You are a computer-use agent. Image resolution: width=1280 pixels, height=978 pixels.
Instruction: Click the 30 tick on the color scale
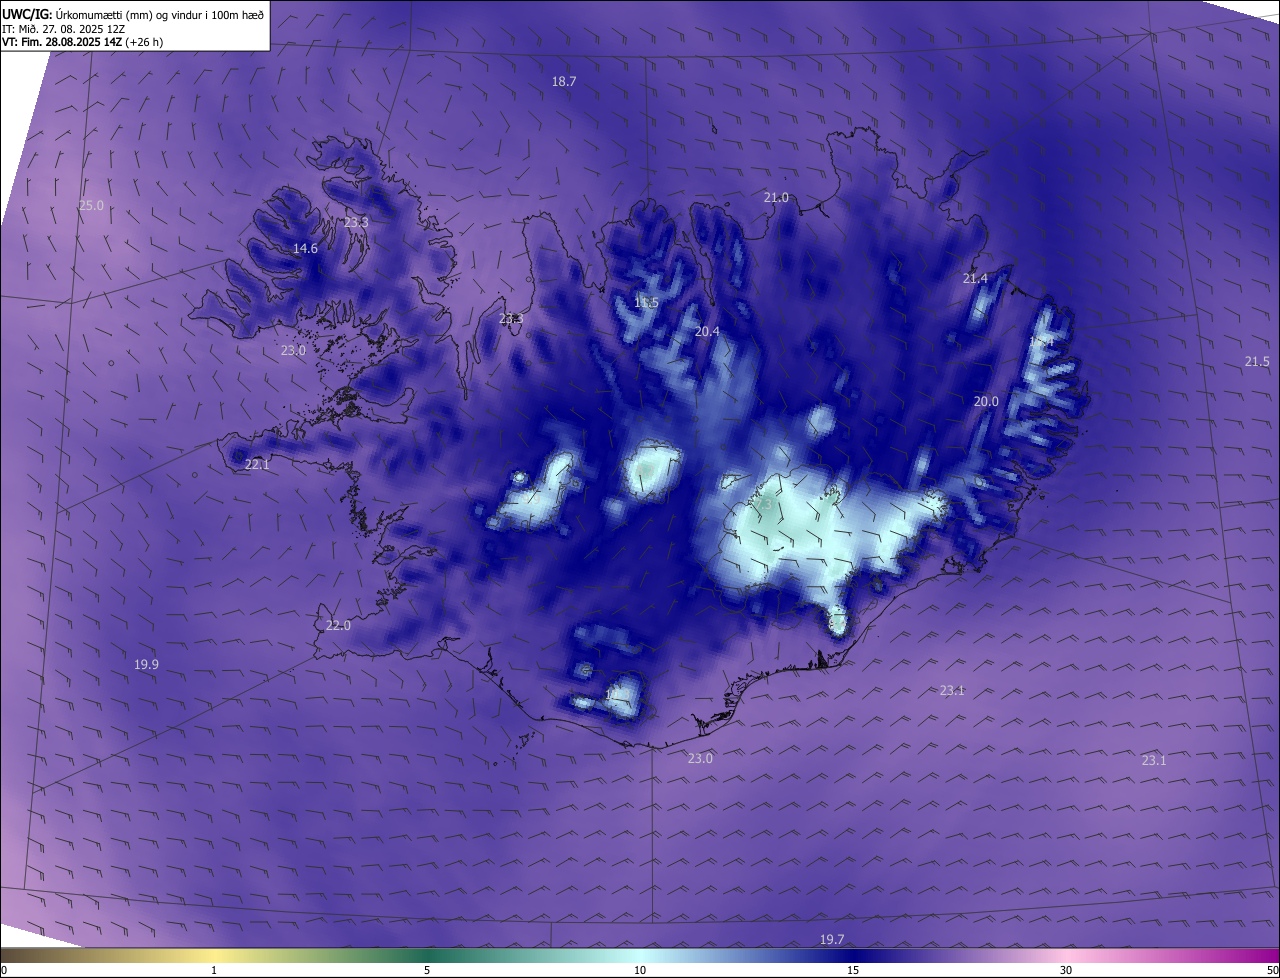[1066, 970]
